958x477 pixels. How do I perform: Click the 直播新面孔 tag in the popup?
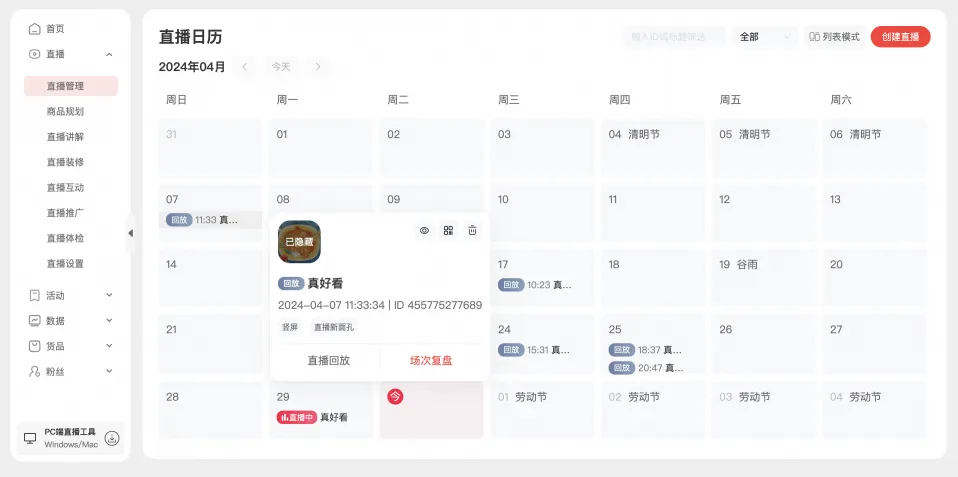[x=334, y=327]
